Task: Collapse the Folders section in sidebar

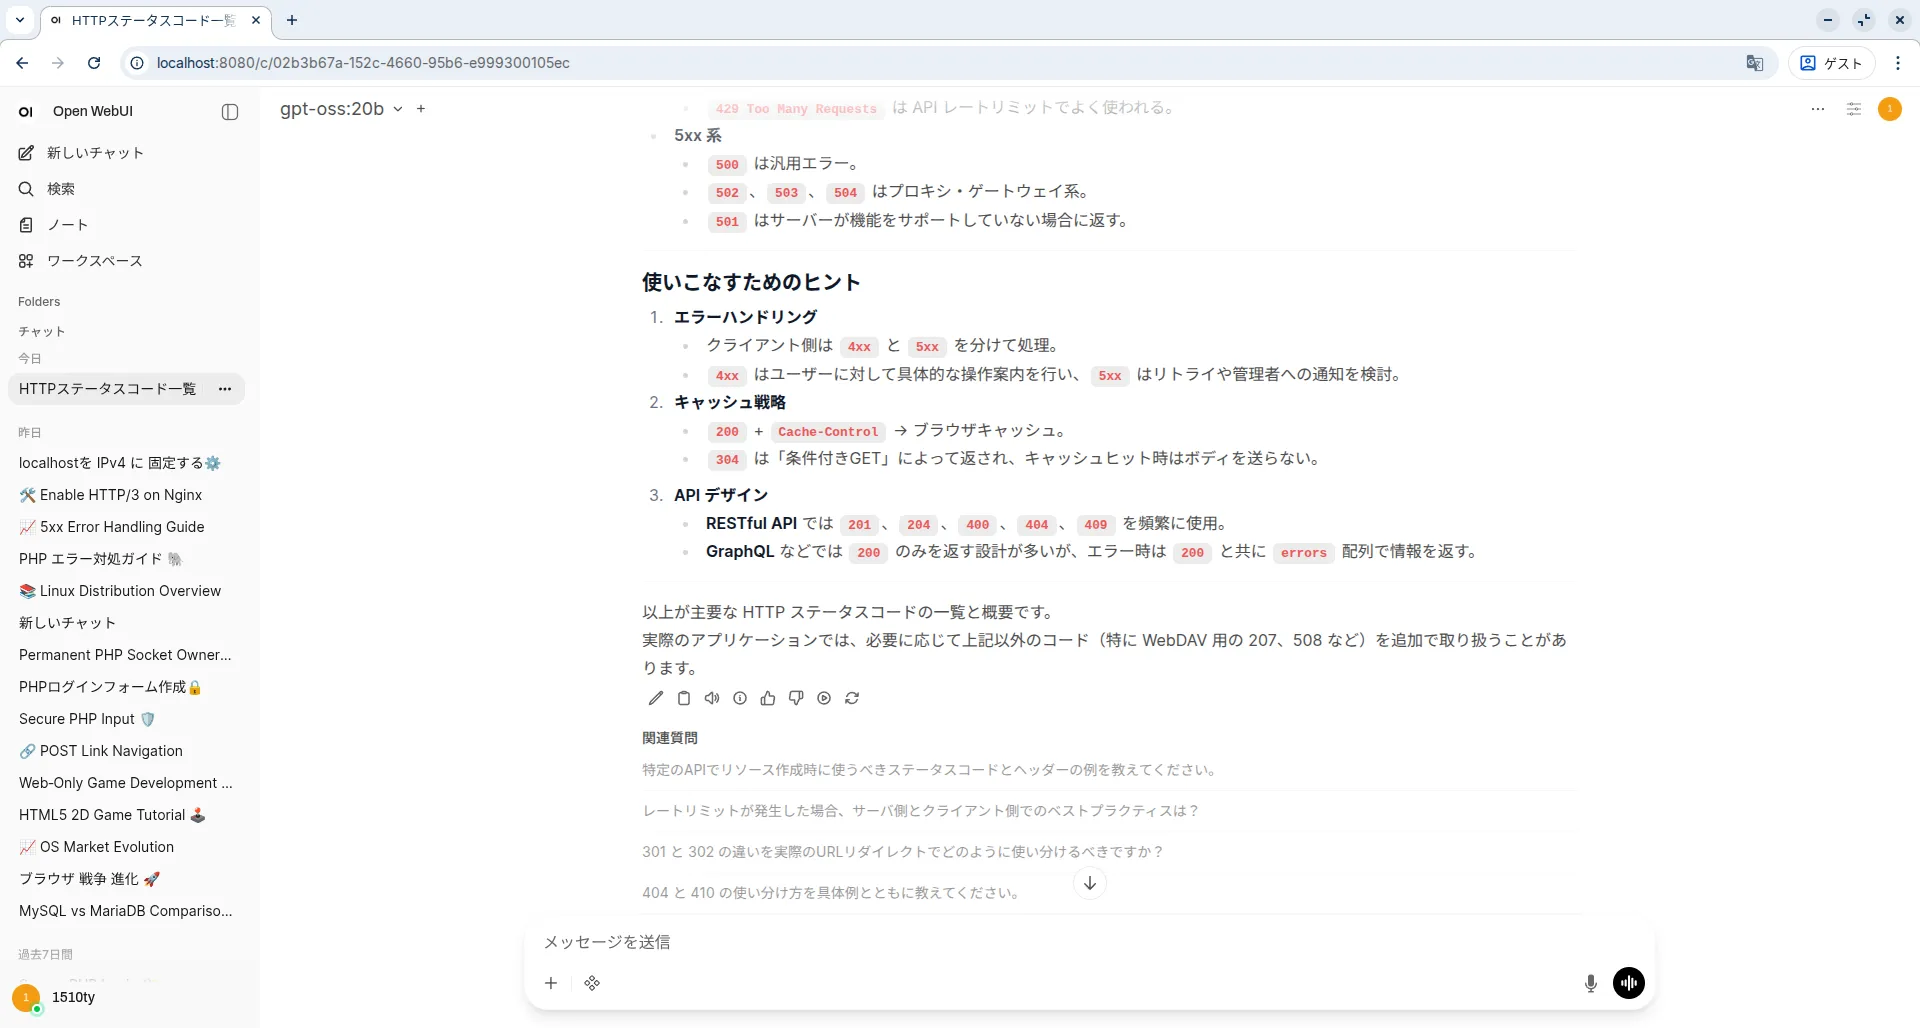Action: click(x=39, y=302)
